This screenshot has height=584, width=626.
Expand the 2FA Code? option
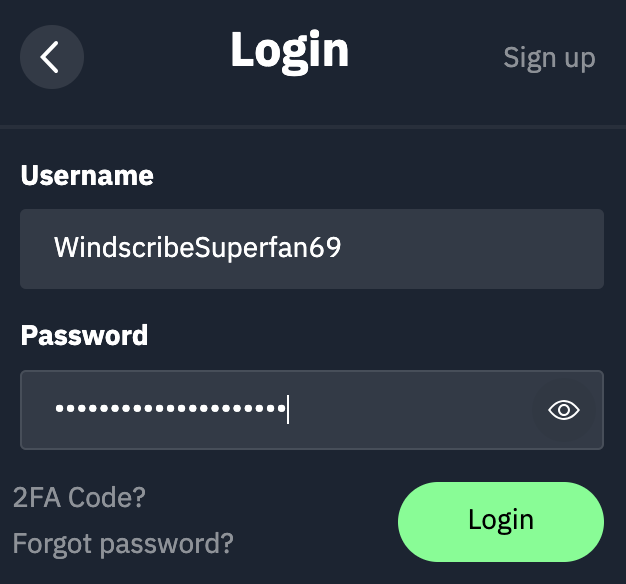pos(79,496)
